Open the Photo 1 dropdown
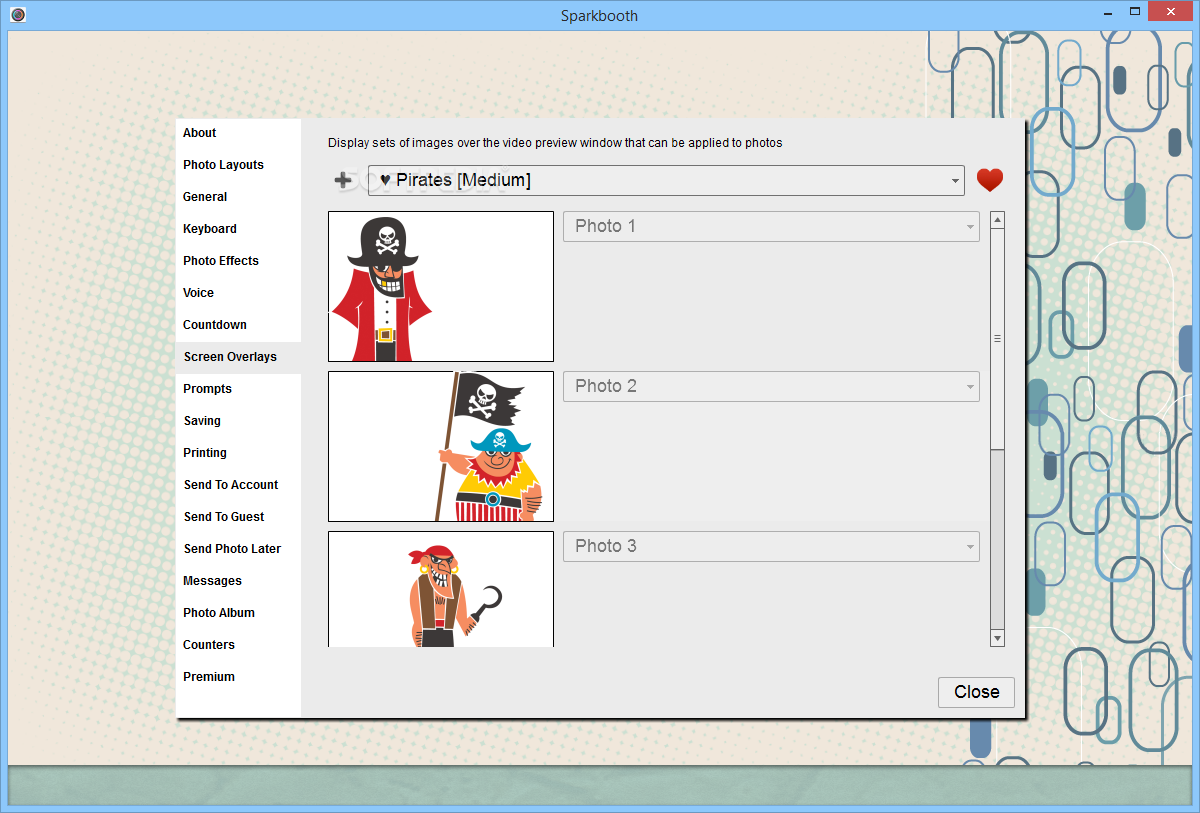This screenshot has width=1200, height=813. pos(771,226)
